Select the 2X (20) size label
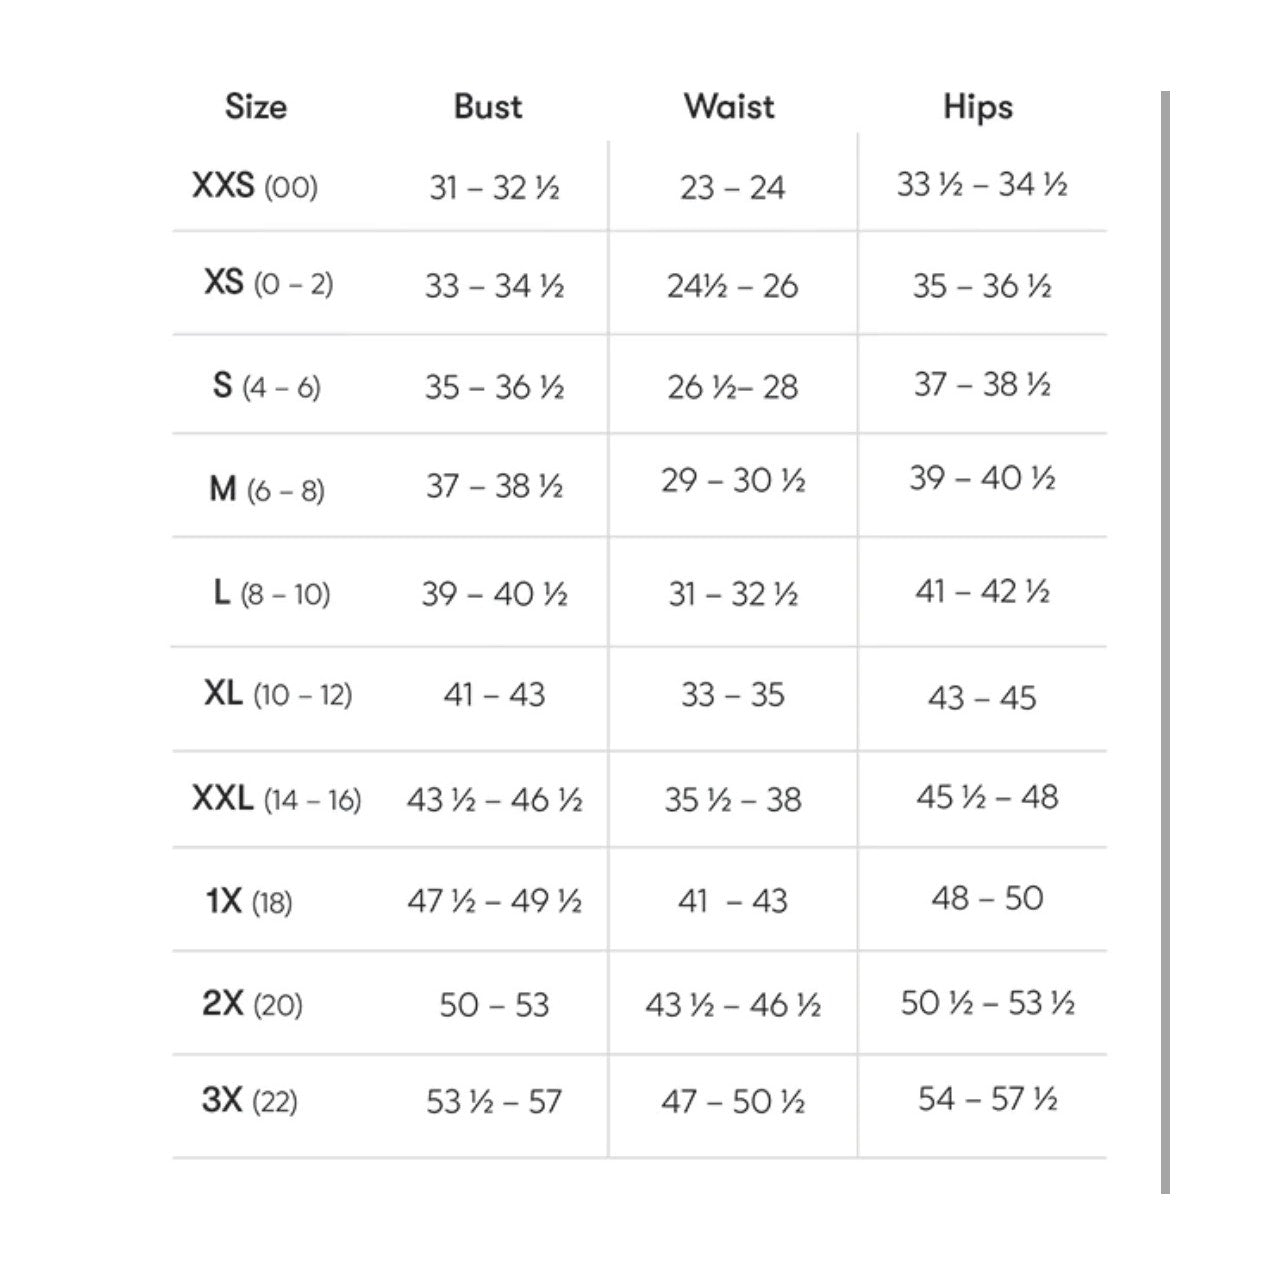 (x=252, y=1003)
